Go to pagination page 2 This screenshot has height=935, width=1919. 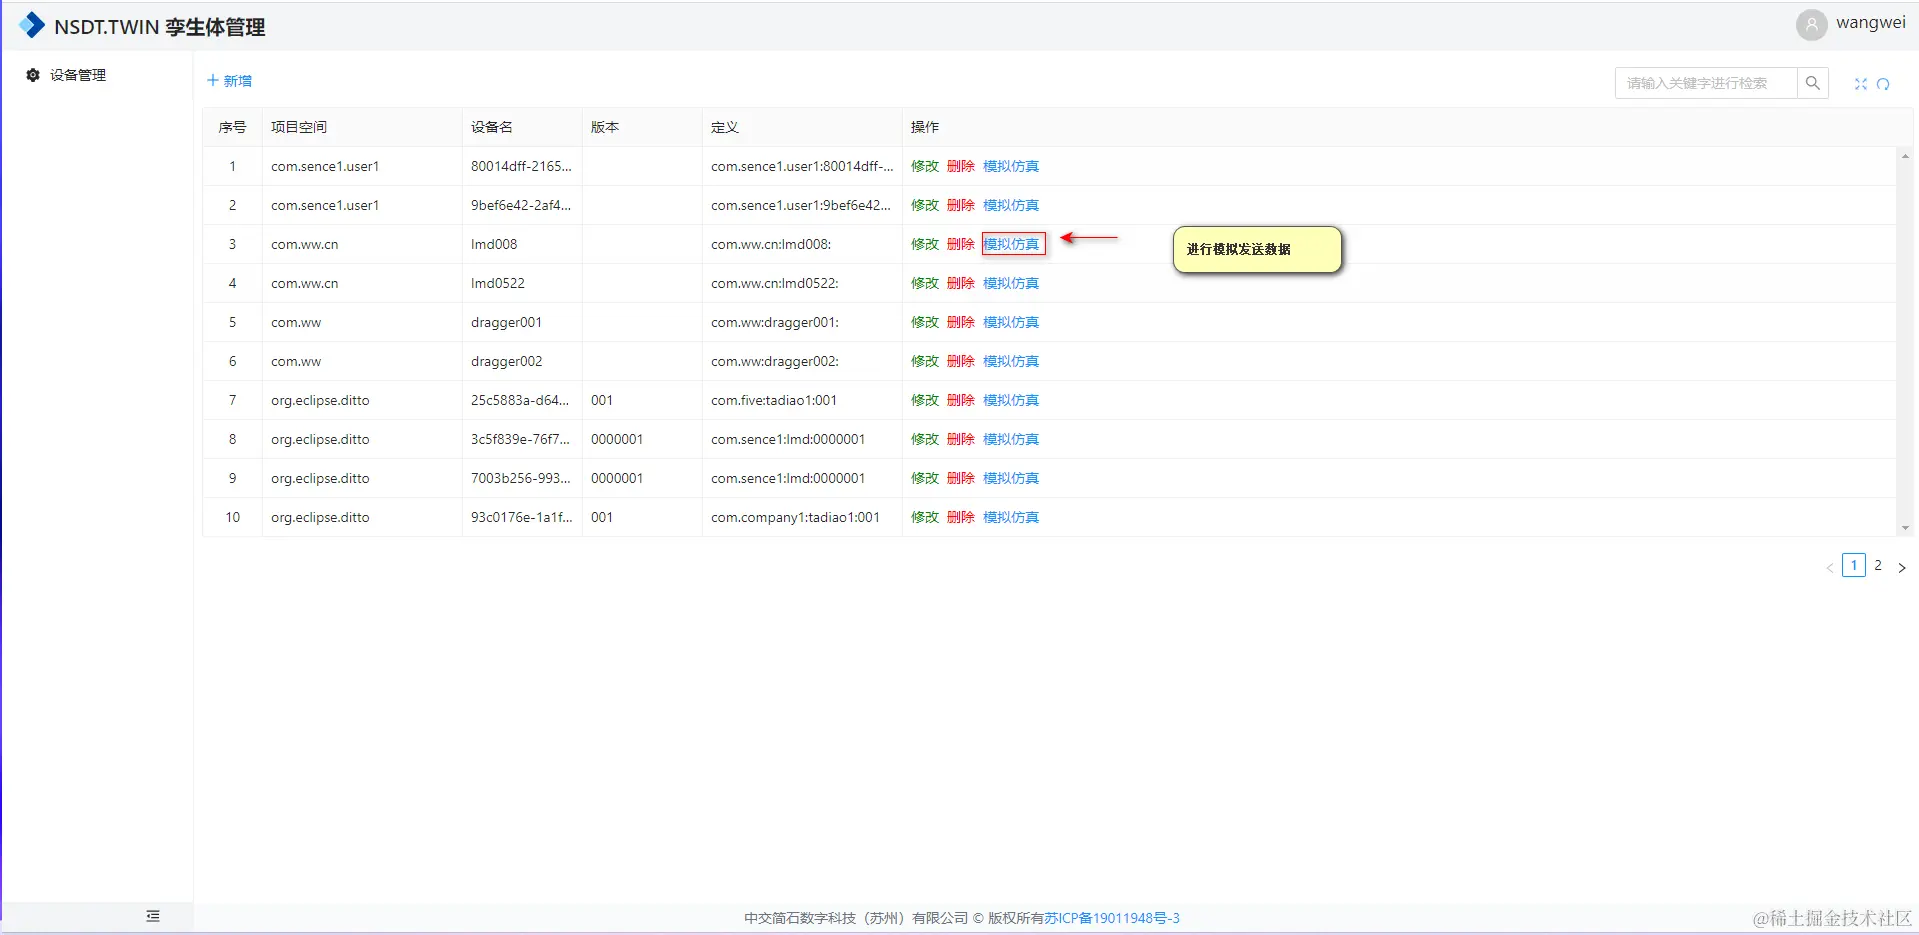tap(1878, 565)
